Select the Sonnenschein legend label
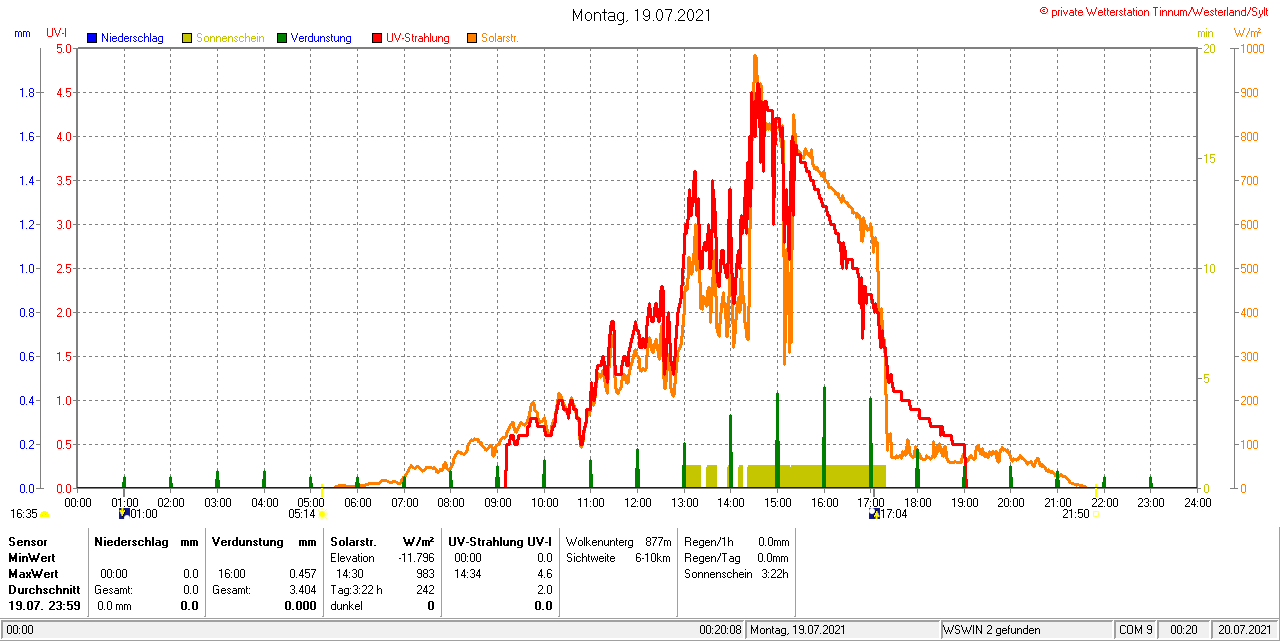 (x=230, y=38)
